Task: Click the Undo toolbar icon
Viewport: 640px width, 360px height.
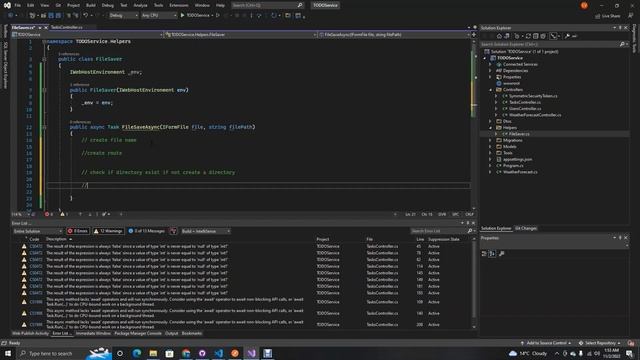Action: pyautogui.click(x=86, y=16)
